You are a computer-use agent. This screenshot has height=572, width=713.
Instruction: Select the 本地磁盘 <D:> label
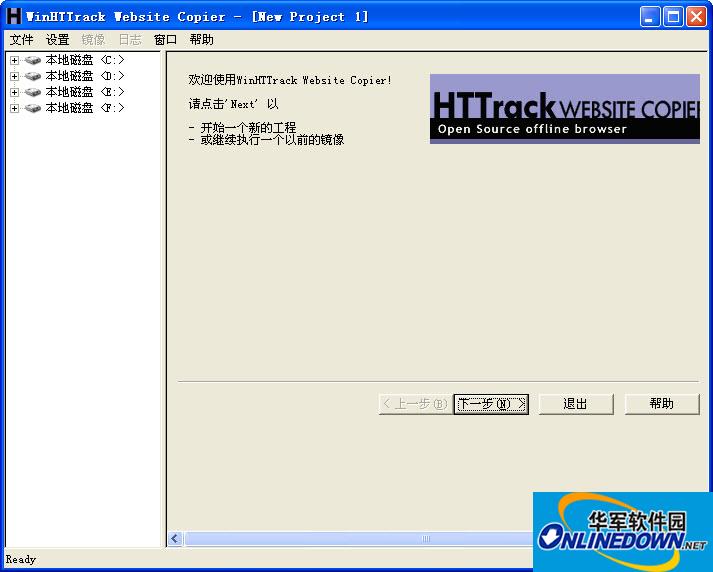[x=85, y=76]
